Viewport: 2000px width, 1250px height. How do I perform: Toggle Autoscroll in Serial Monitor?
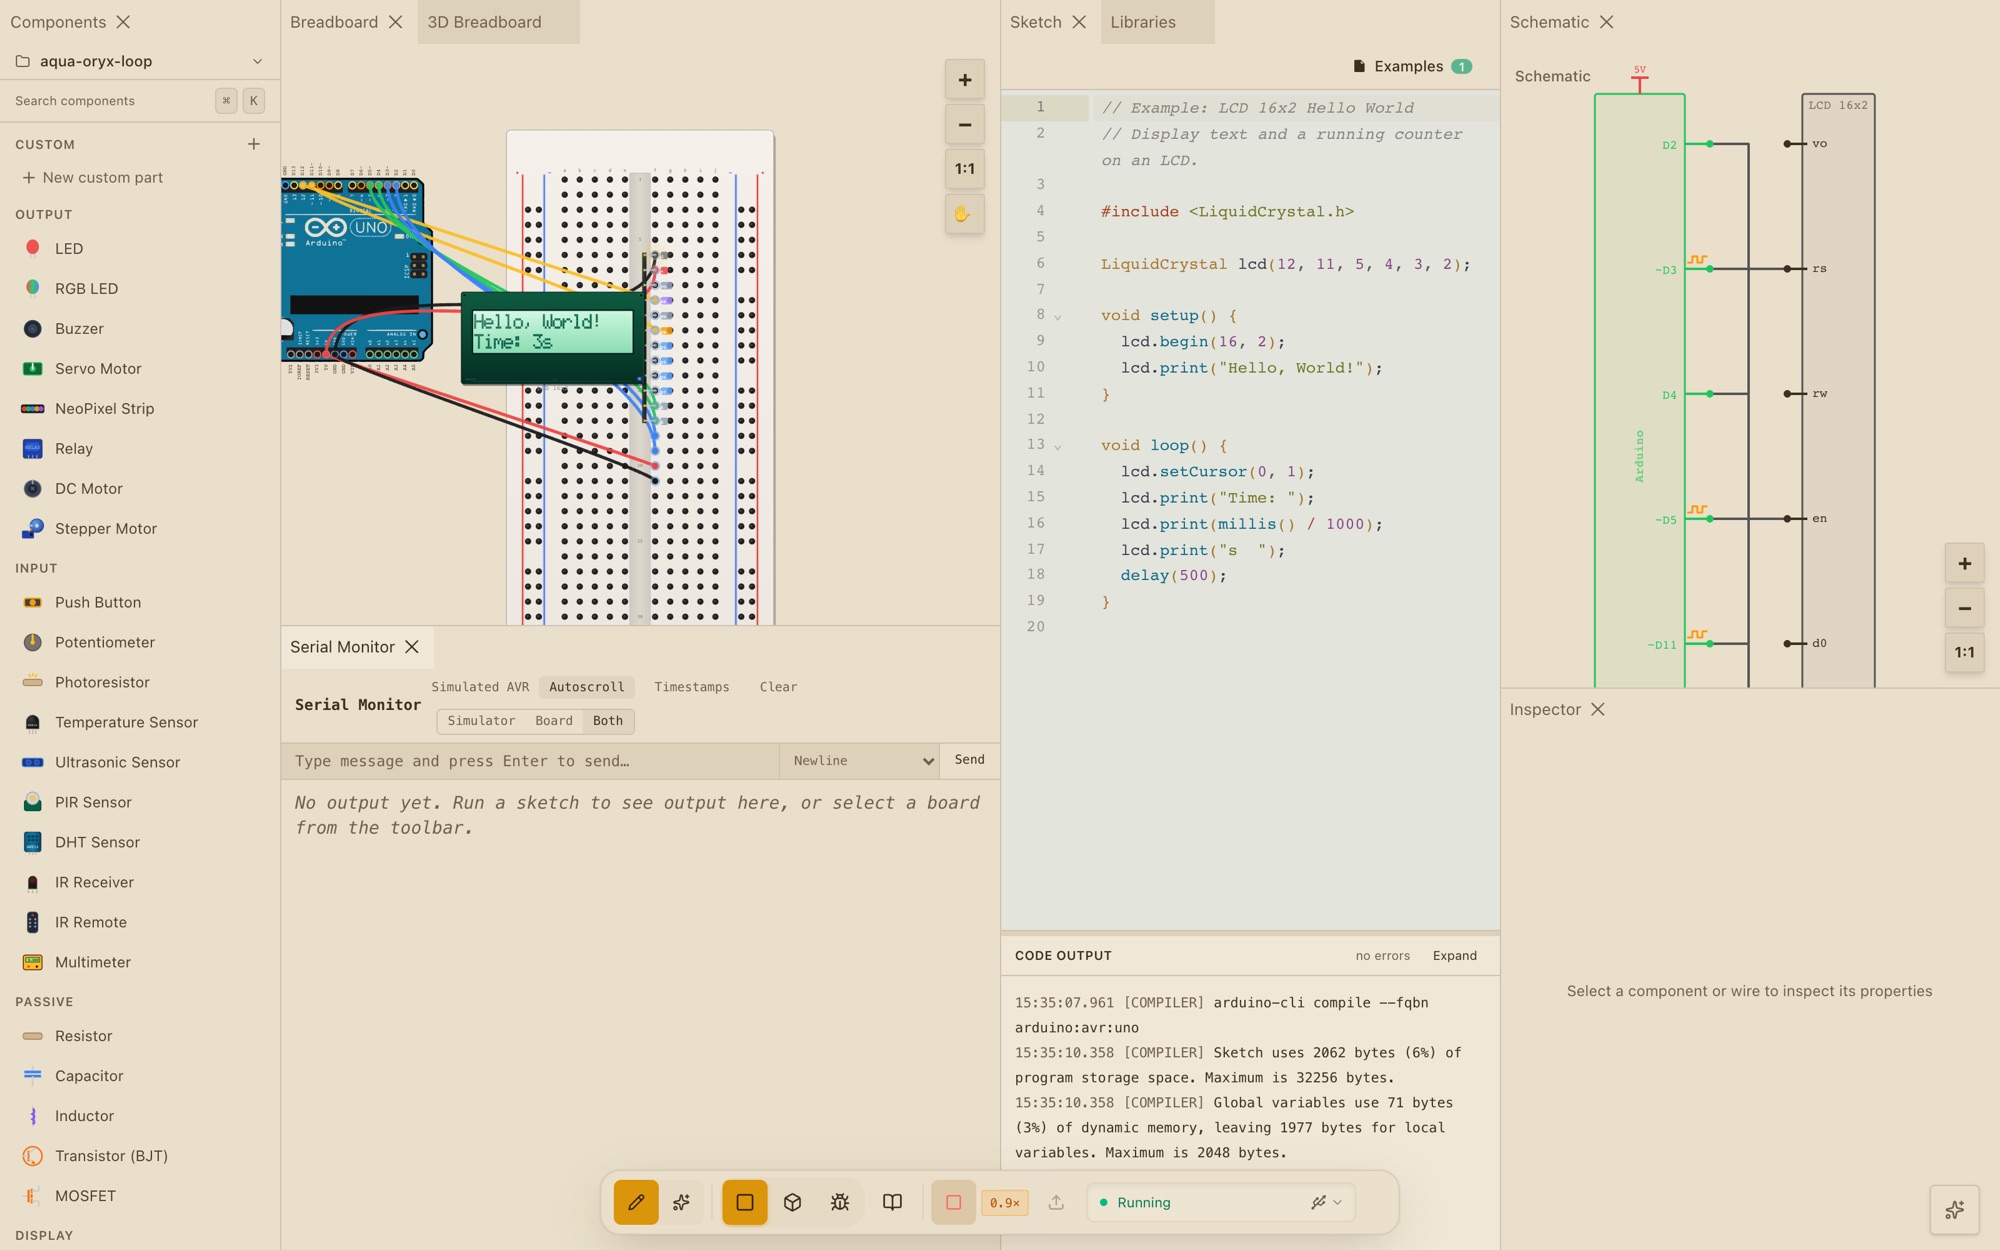586,687
